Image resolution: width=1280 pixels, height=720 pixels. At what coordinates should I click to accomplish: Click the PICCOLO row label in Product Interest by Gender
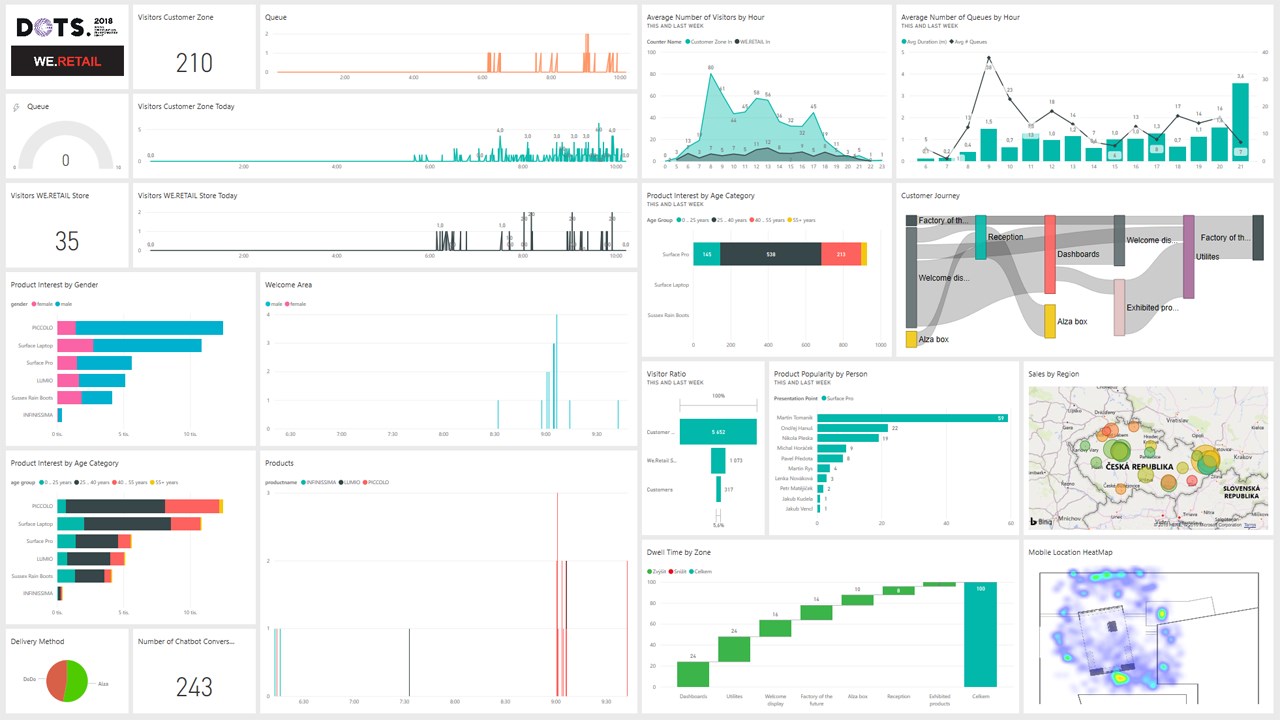pos(43,328)
